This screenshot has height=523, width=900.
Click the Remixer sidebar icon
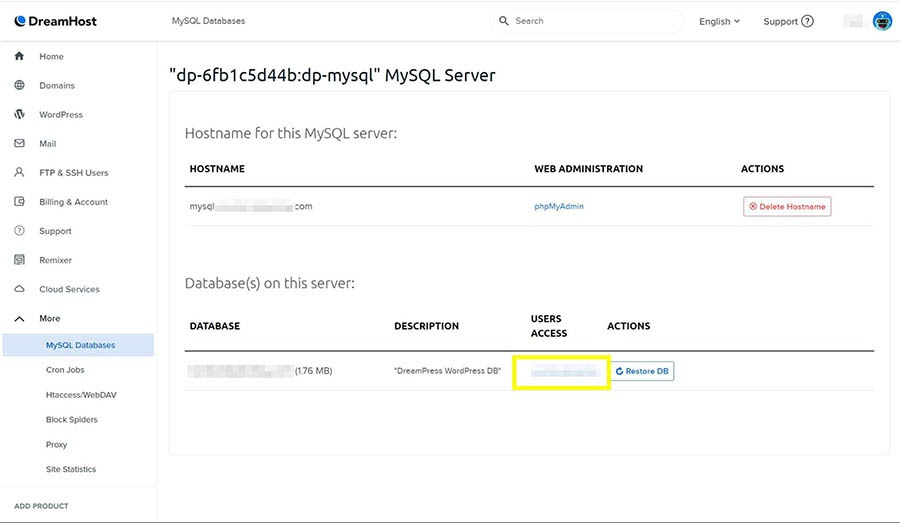[19, 260]
